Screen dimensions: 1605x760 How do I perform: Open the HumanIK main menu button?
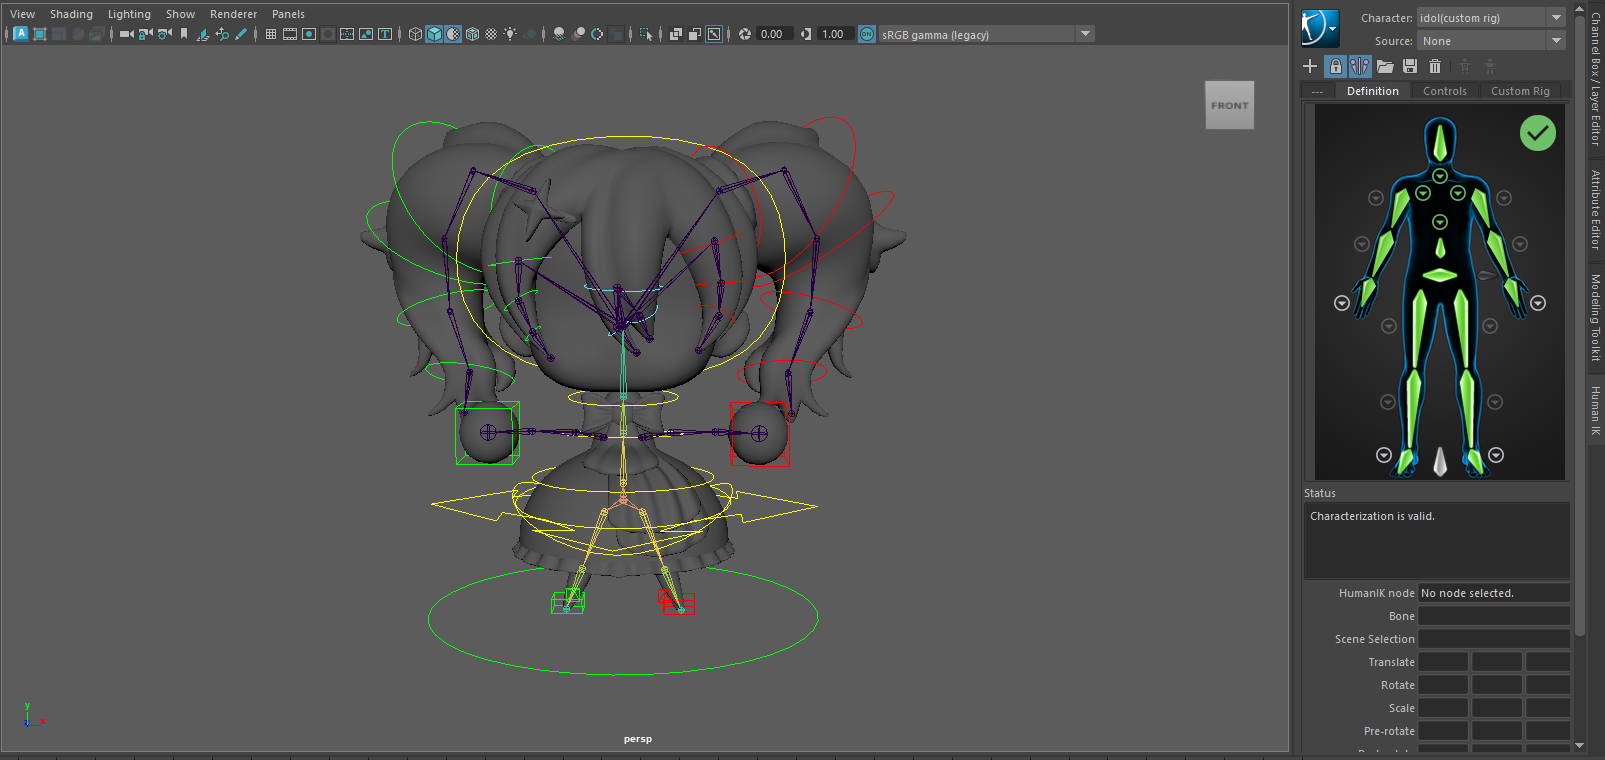[1320, 28]
